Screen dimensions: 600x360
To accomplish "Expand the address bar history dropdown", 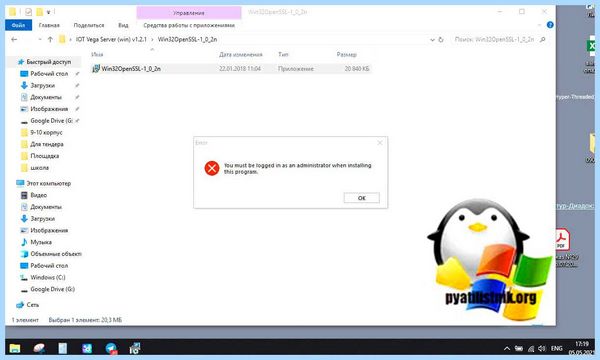I will 432,39.
